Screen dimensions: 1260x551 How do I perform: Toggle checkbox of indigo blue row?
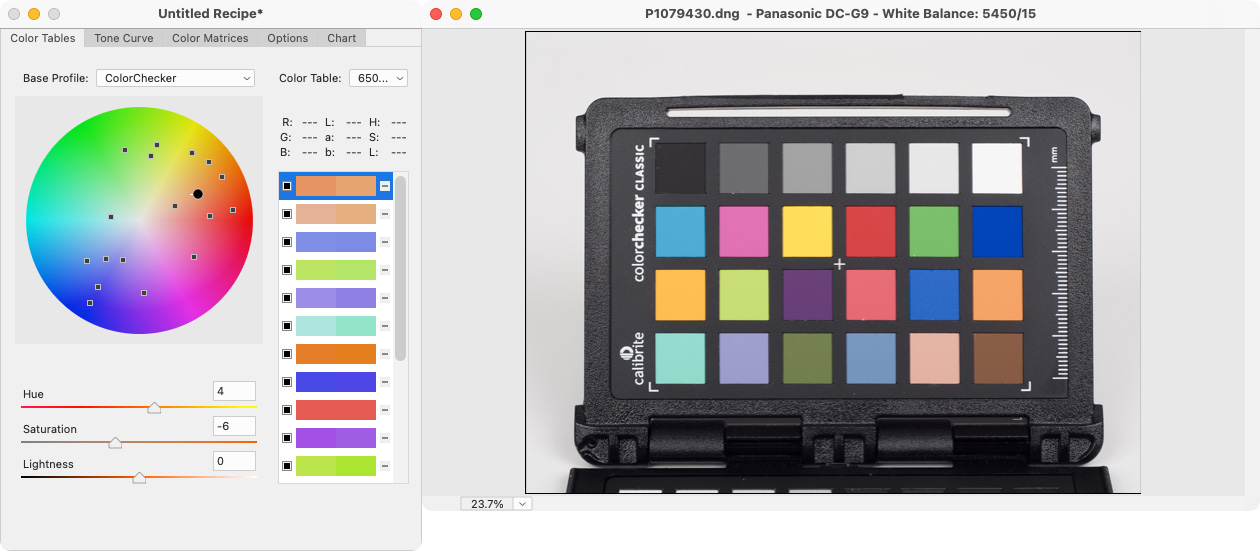[287, 382]
